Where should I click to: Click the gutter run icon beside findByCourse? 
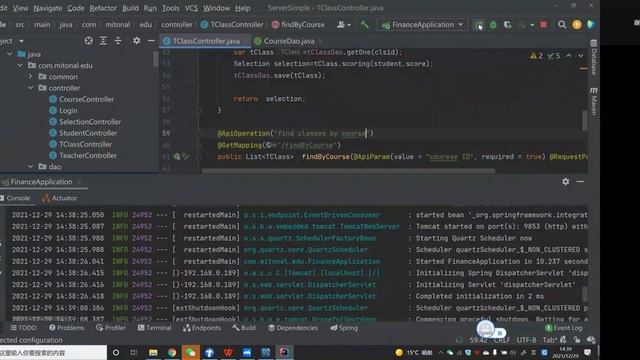(x=177, y=156)
